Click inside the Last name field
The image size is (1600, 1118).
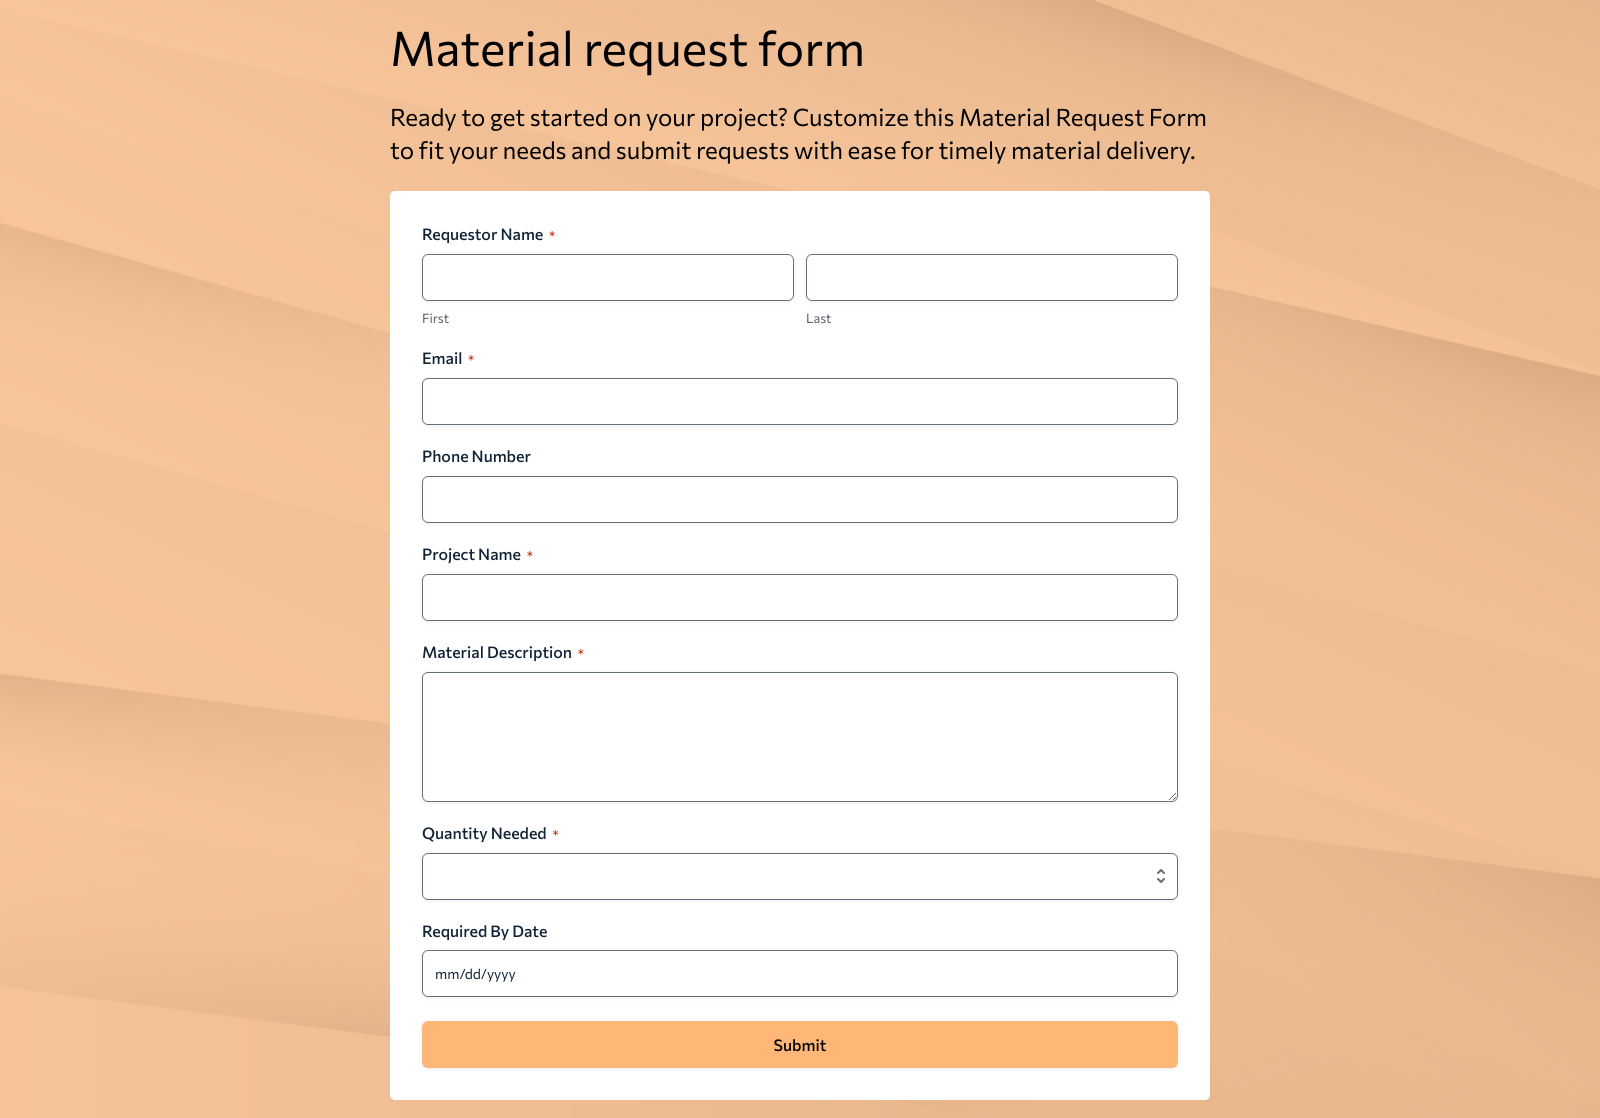point(991,277)
